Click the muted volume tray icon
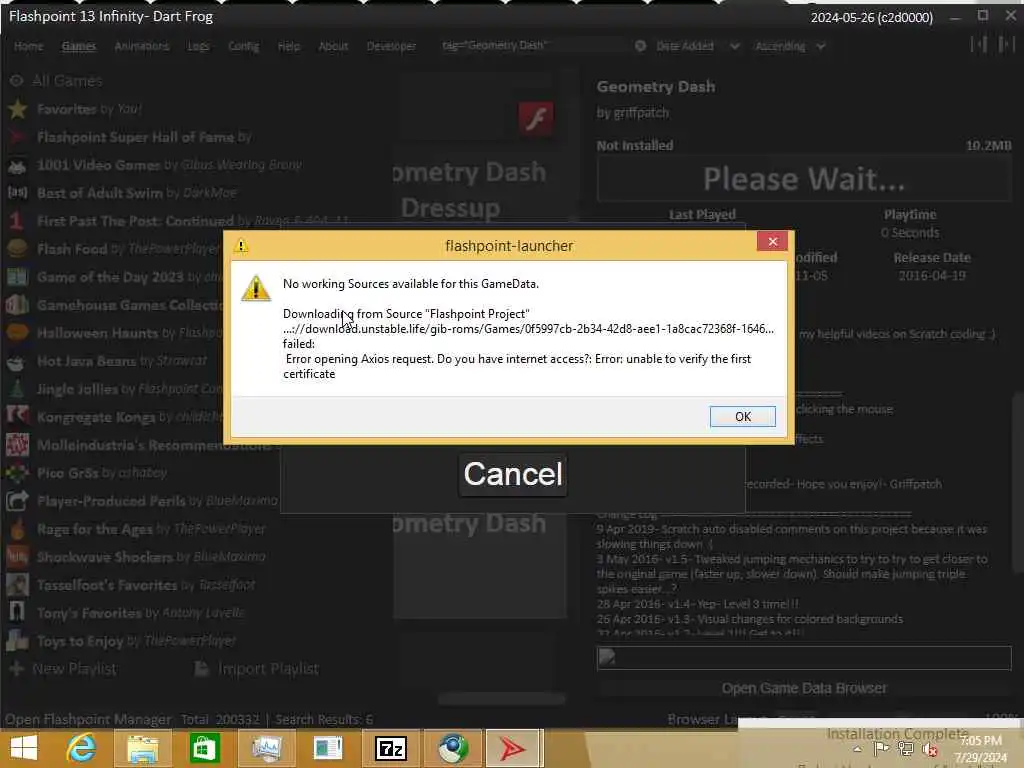The height and width of the screenshot is (768, 1024). tap(931, 749)
